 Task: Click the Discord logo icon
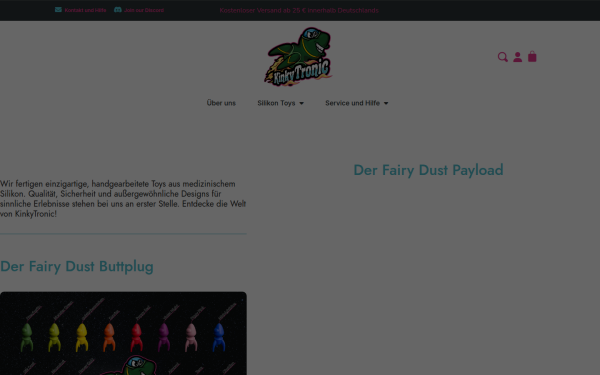118,10
